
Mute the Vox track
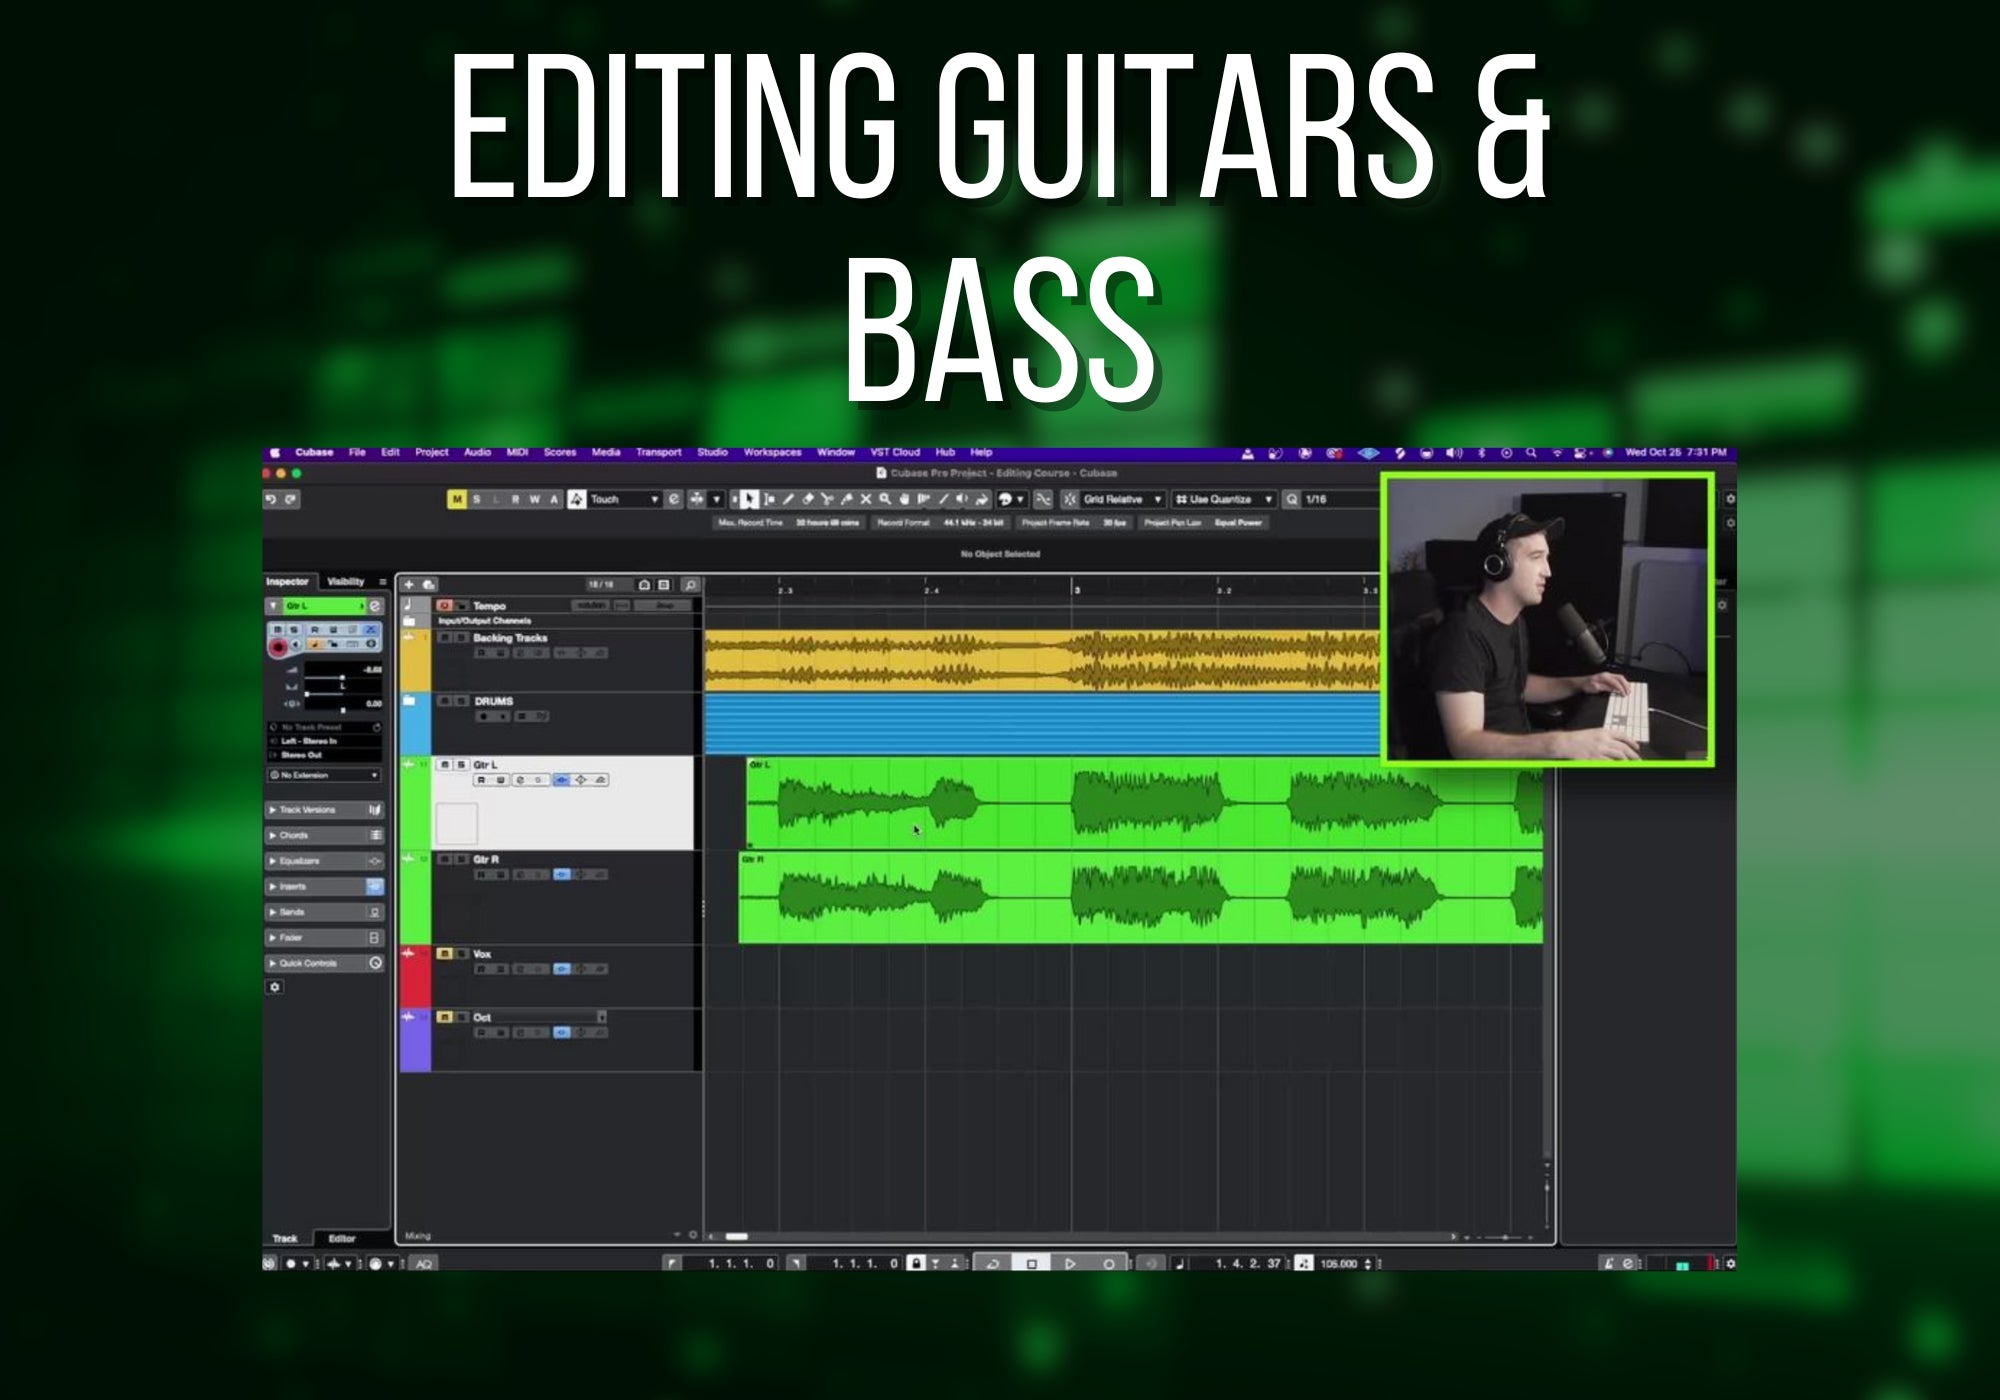coord(445,954)
